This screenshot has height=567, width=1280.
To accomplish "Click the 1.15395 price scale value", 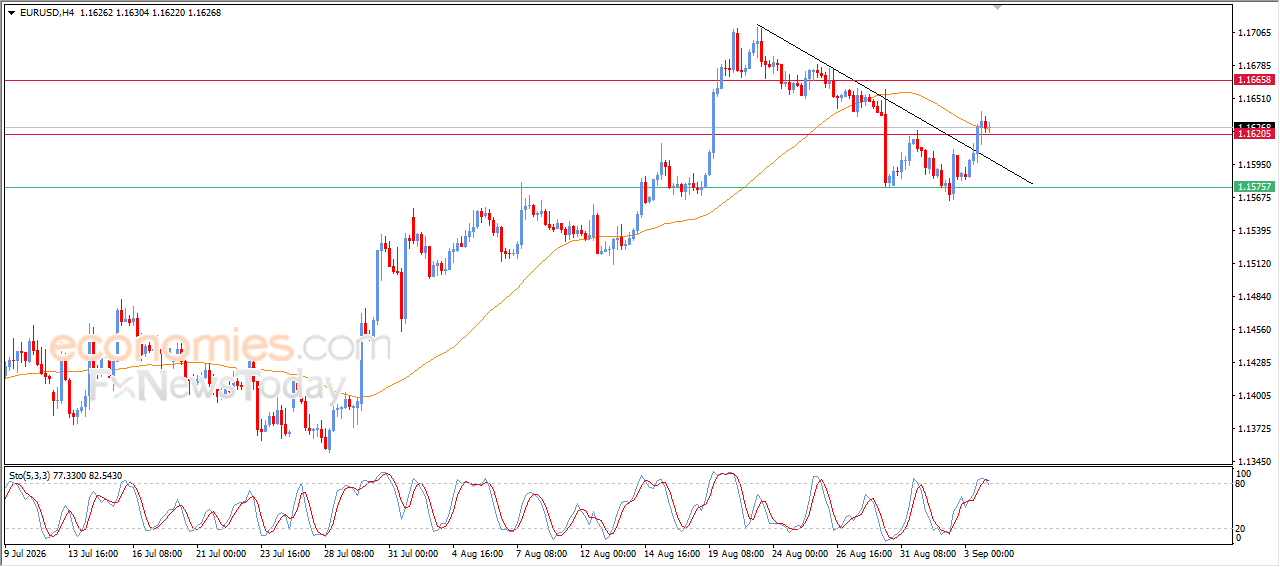I will point(1254,231).
